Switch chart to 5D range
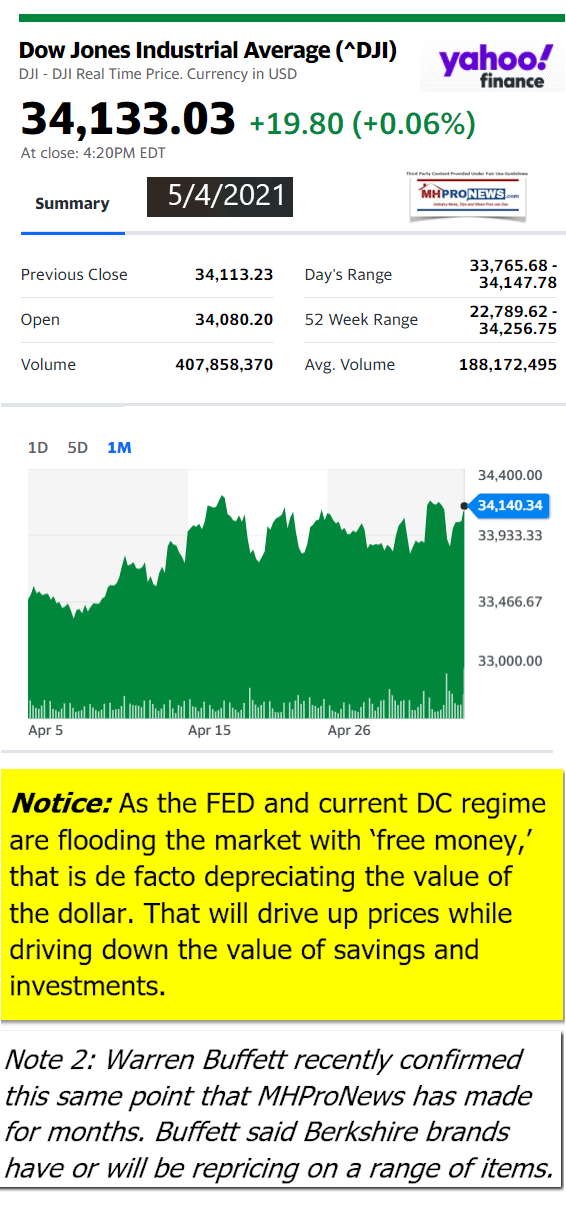Viewport: 566px width, 1205px height. (77, 448)
